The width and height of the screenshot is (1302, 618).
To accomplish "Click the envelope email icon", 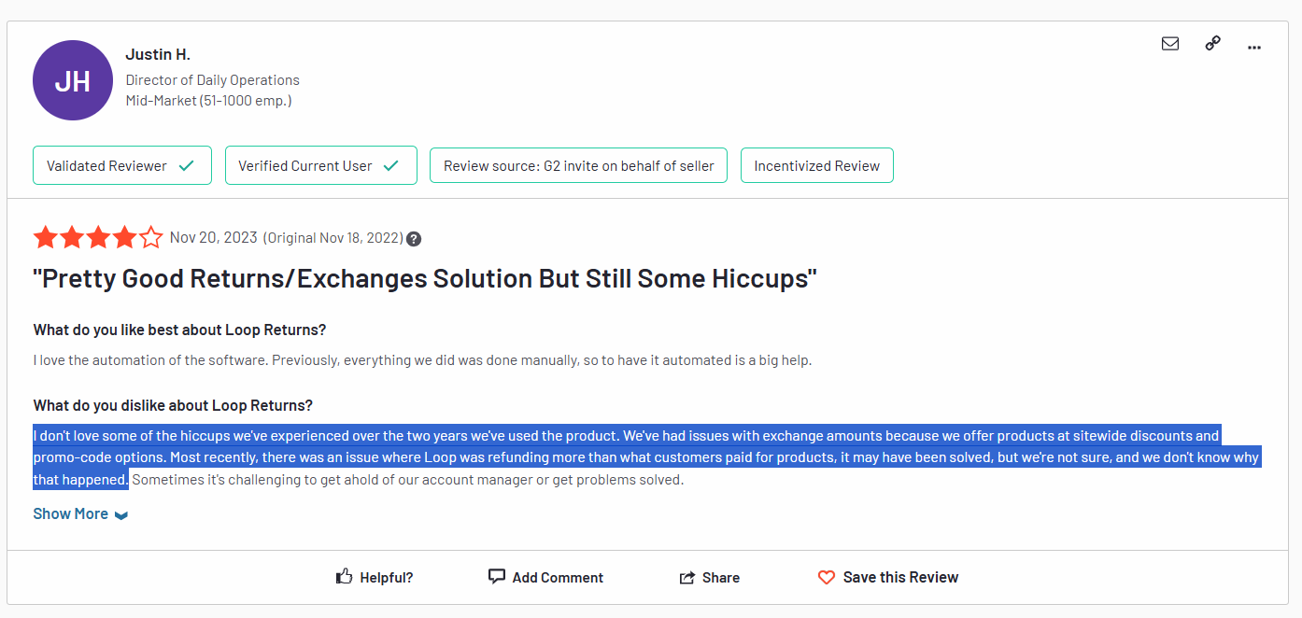I will [x=1170, y=44].
